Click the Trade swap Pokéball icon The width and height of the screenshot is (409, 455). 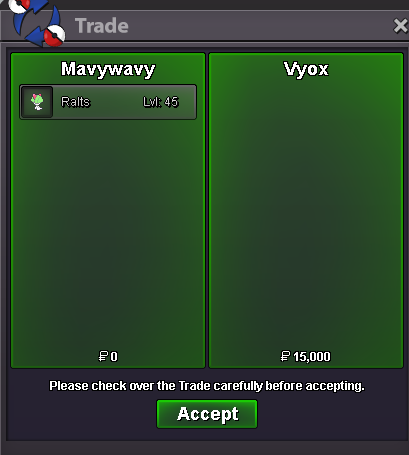(x=37, y=21)
